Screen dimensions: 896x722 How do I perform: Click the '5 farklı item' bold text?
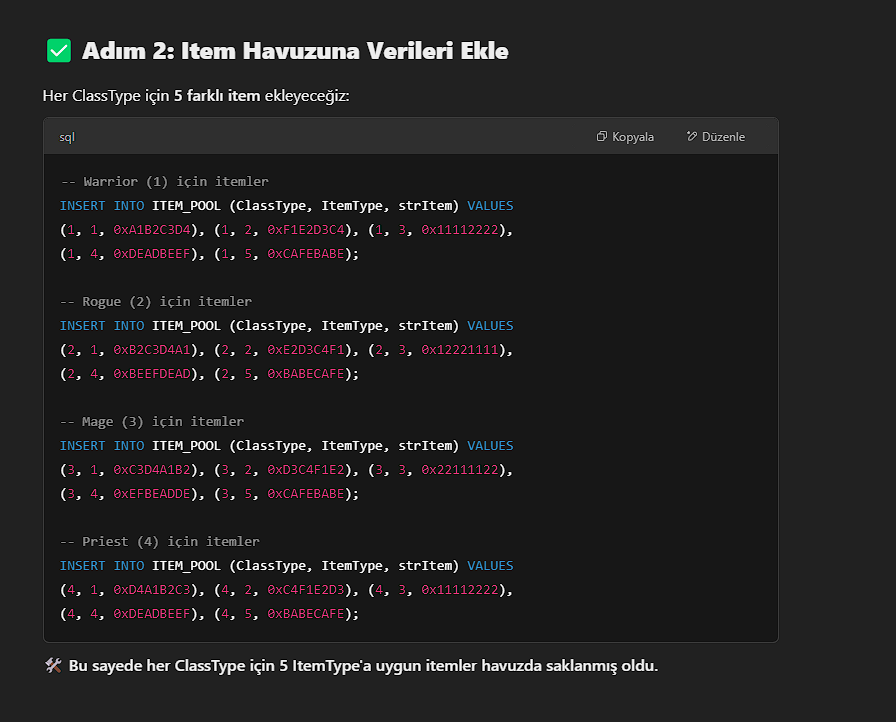[x=217, y=95]
